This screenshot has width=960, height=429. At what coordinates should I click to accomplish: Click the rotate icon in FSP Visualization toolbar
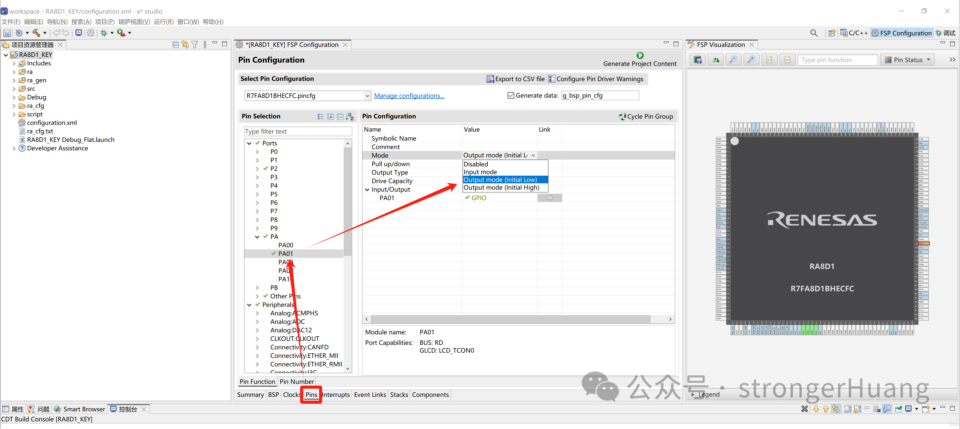pyautogui.click(x=716, y=60)
